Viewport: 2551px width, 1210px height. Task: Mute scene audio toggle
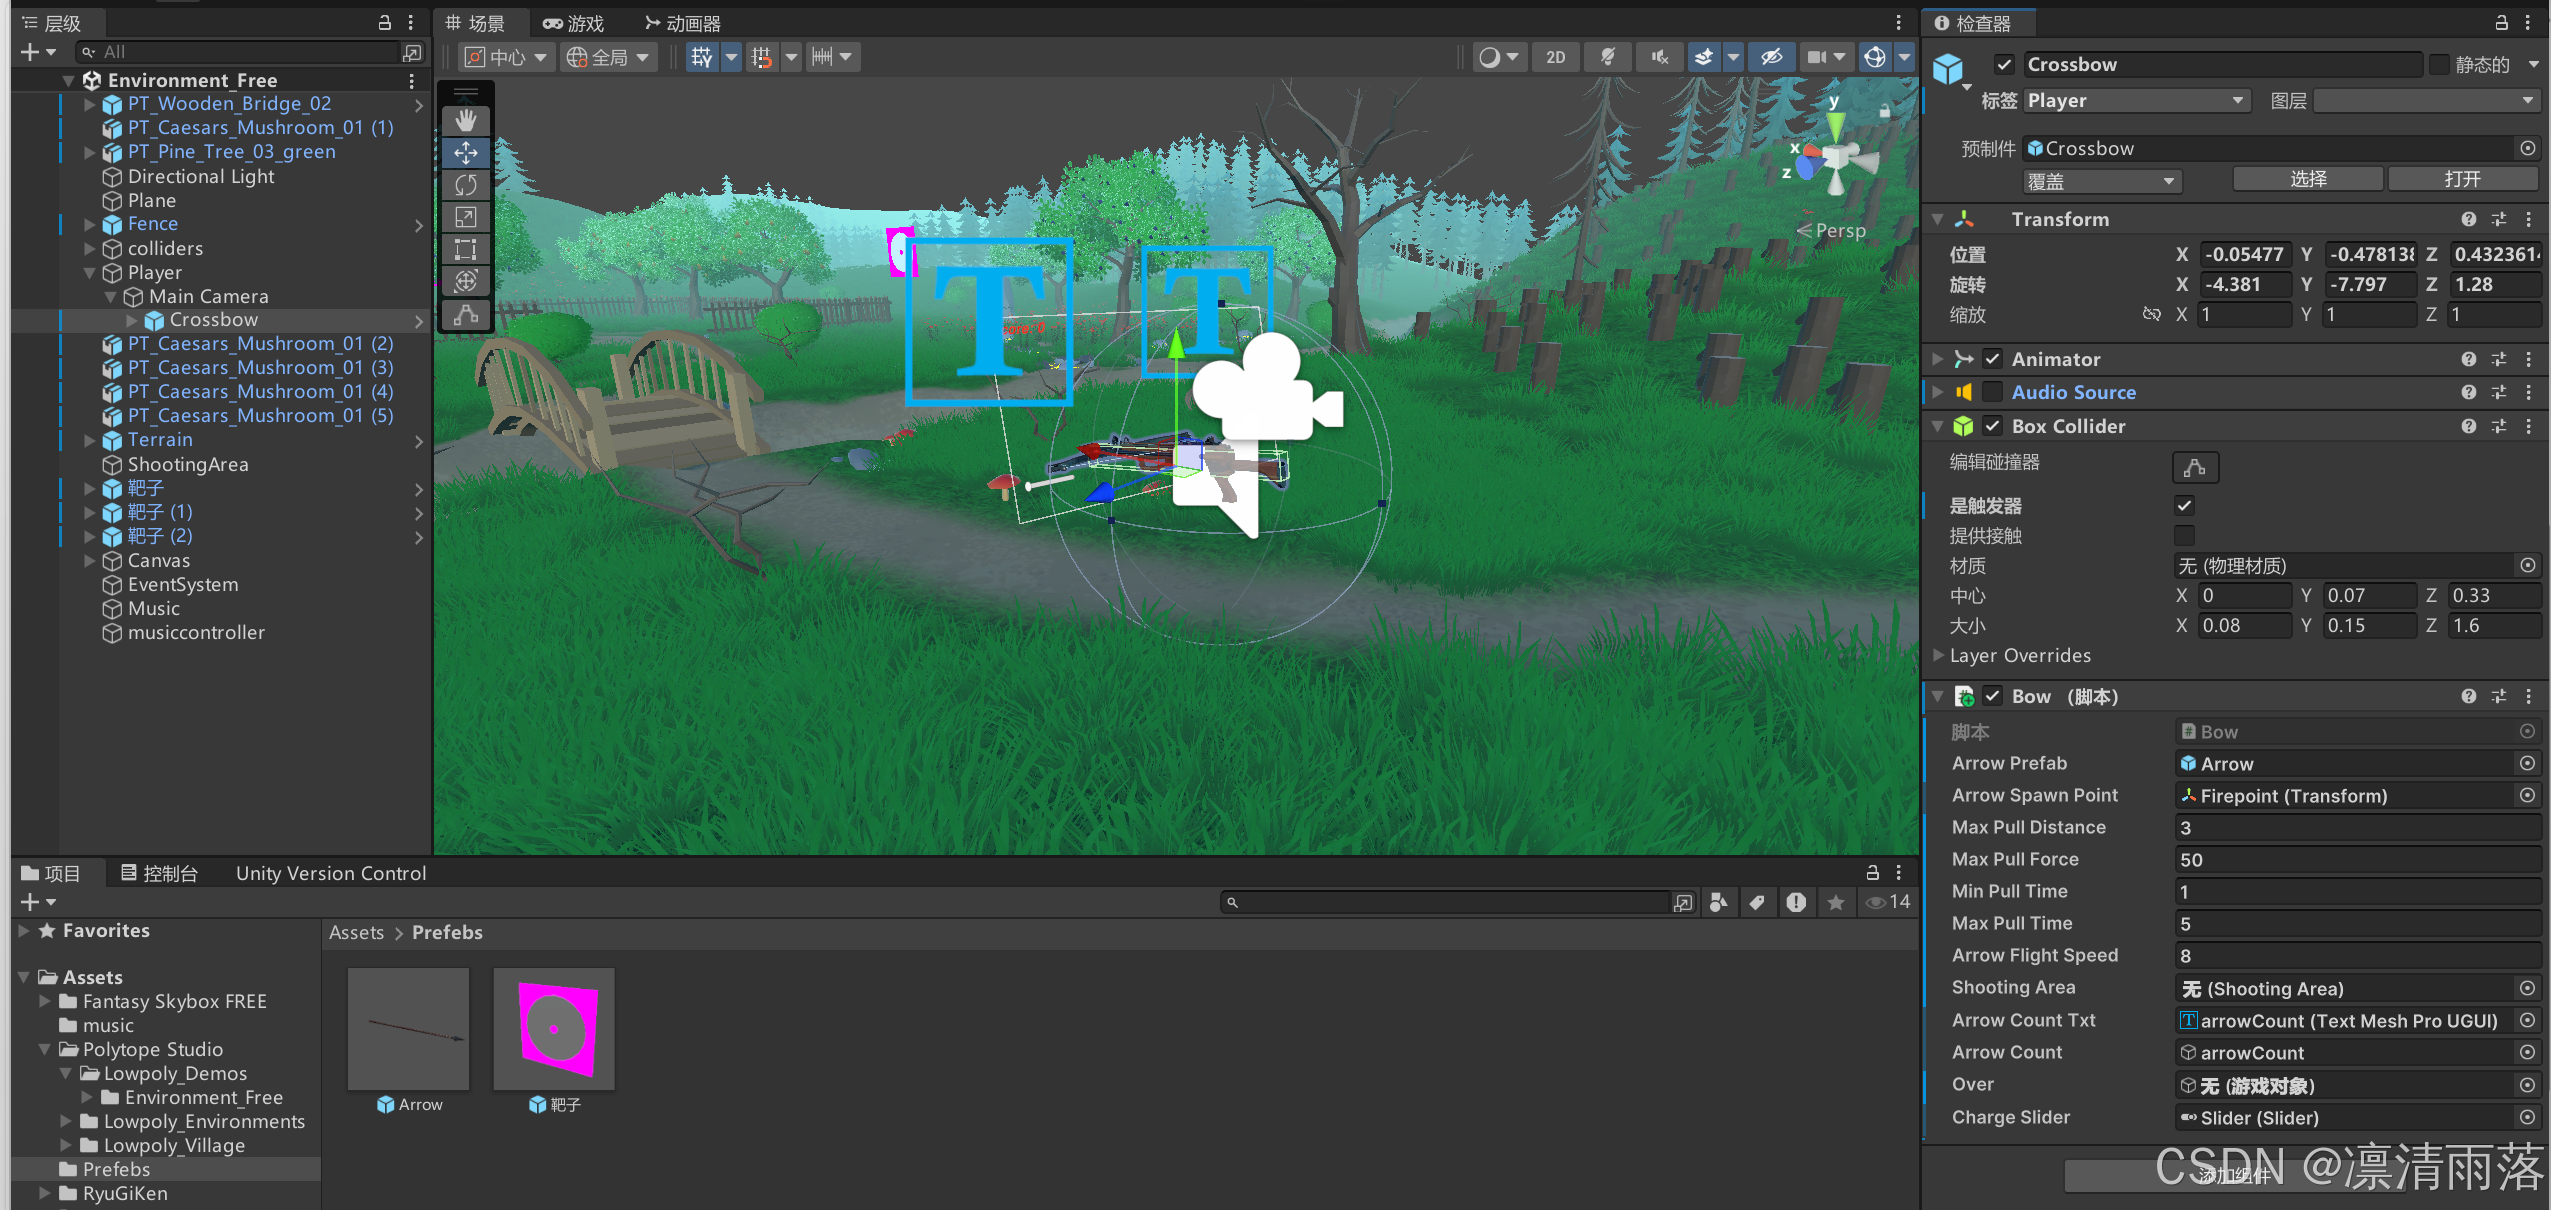click(x=1659, y=57)
